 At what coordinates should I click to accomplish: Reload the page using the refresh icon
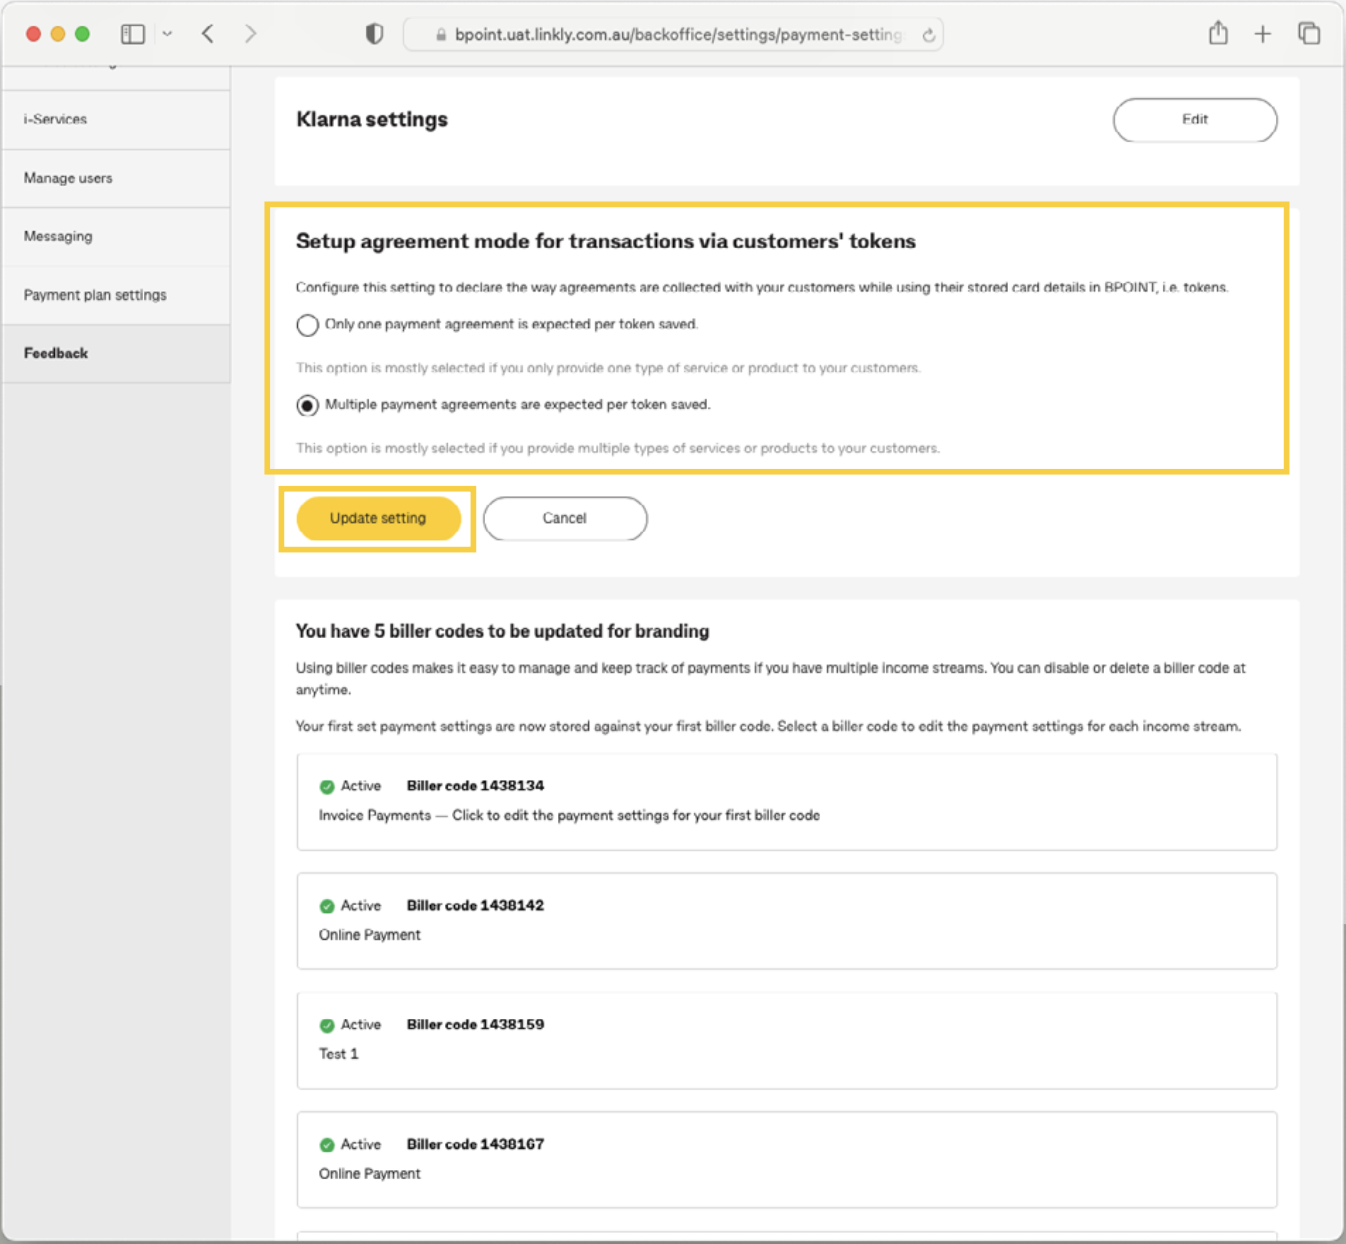[x=928, y=34]
